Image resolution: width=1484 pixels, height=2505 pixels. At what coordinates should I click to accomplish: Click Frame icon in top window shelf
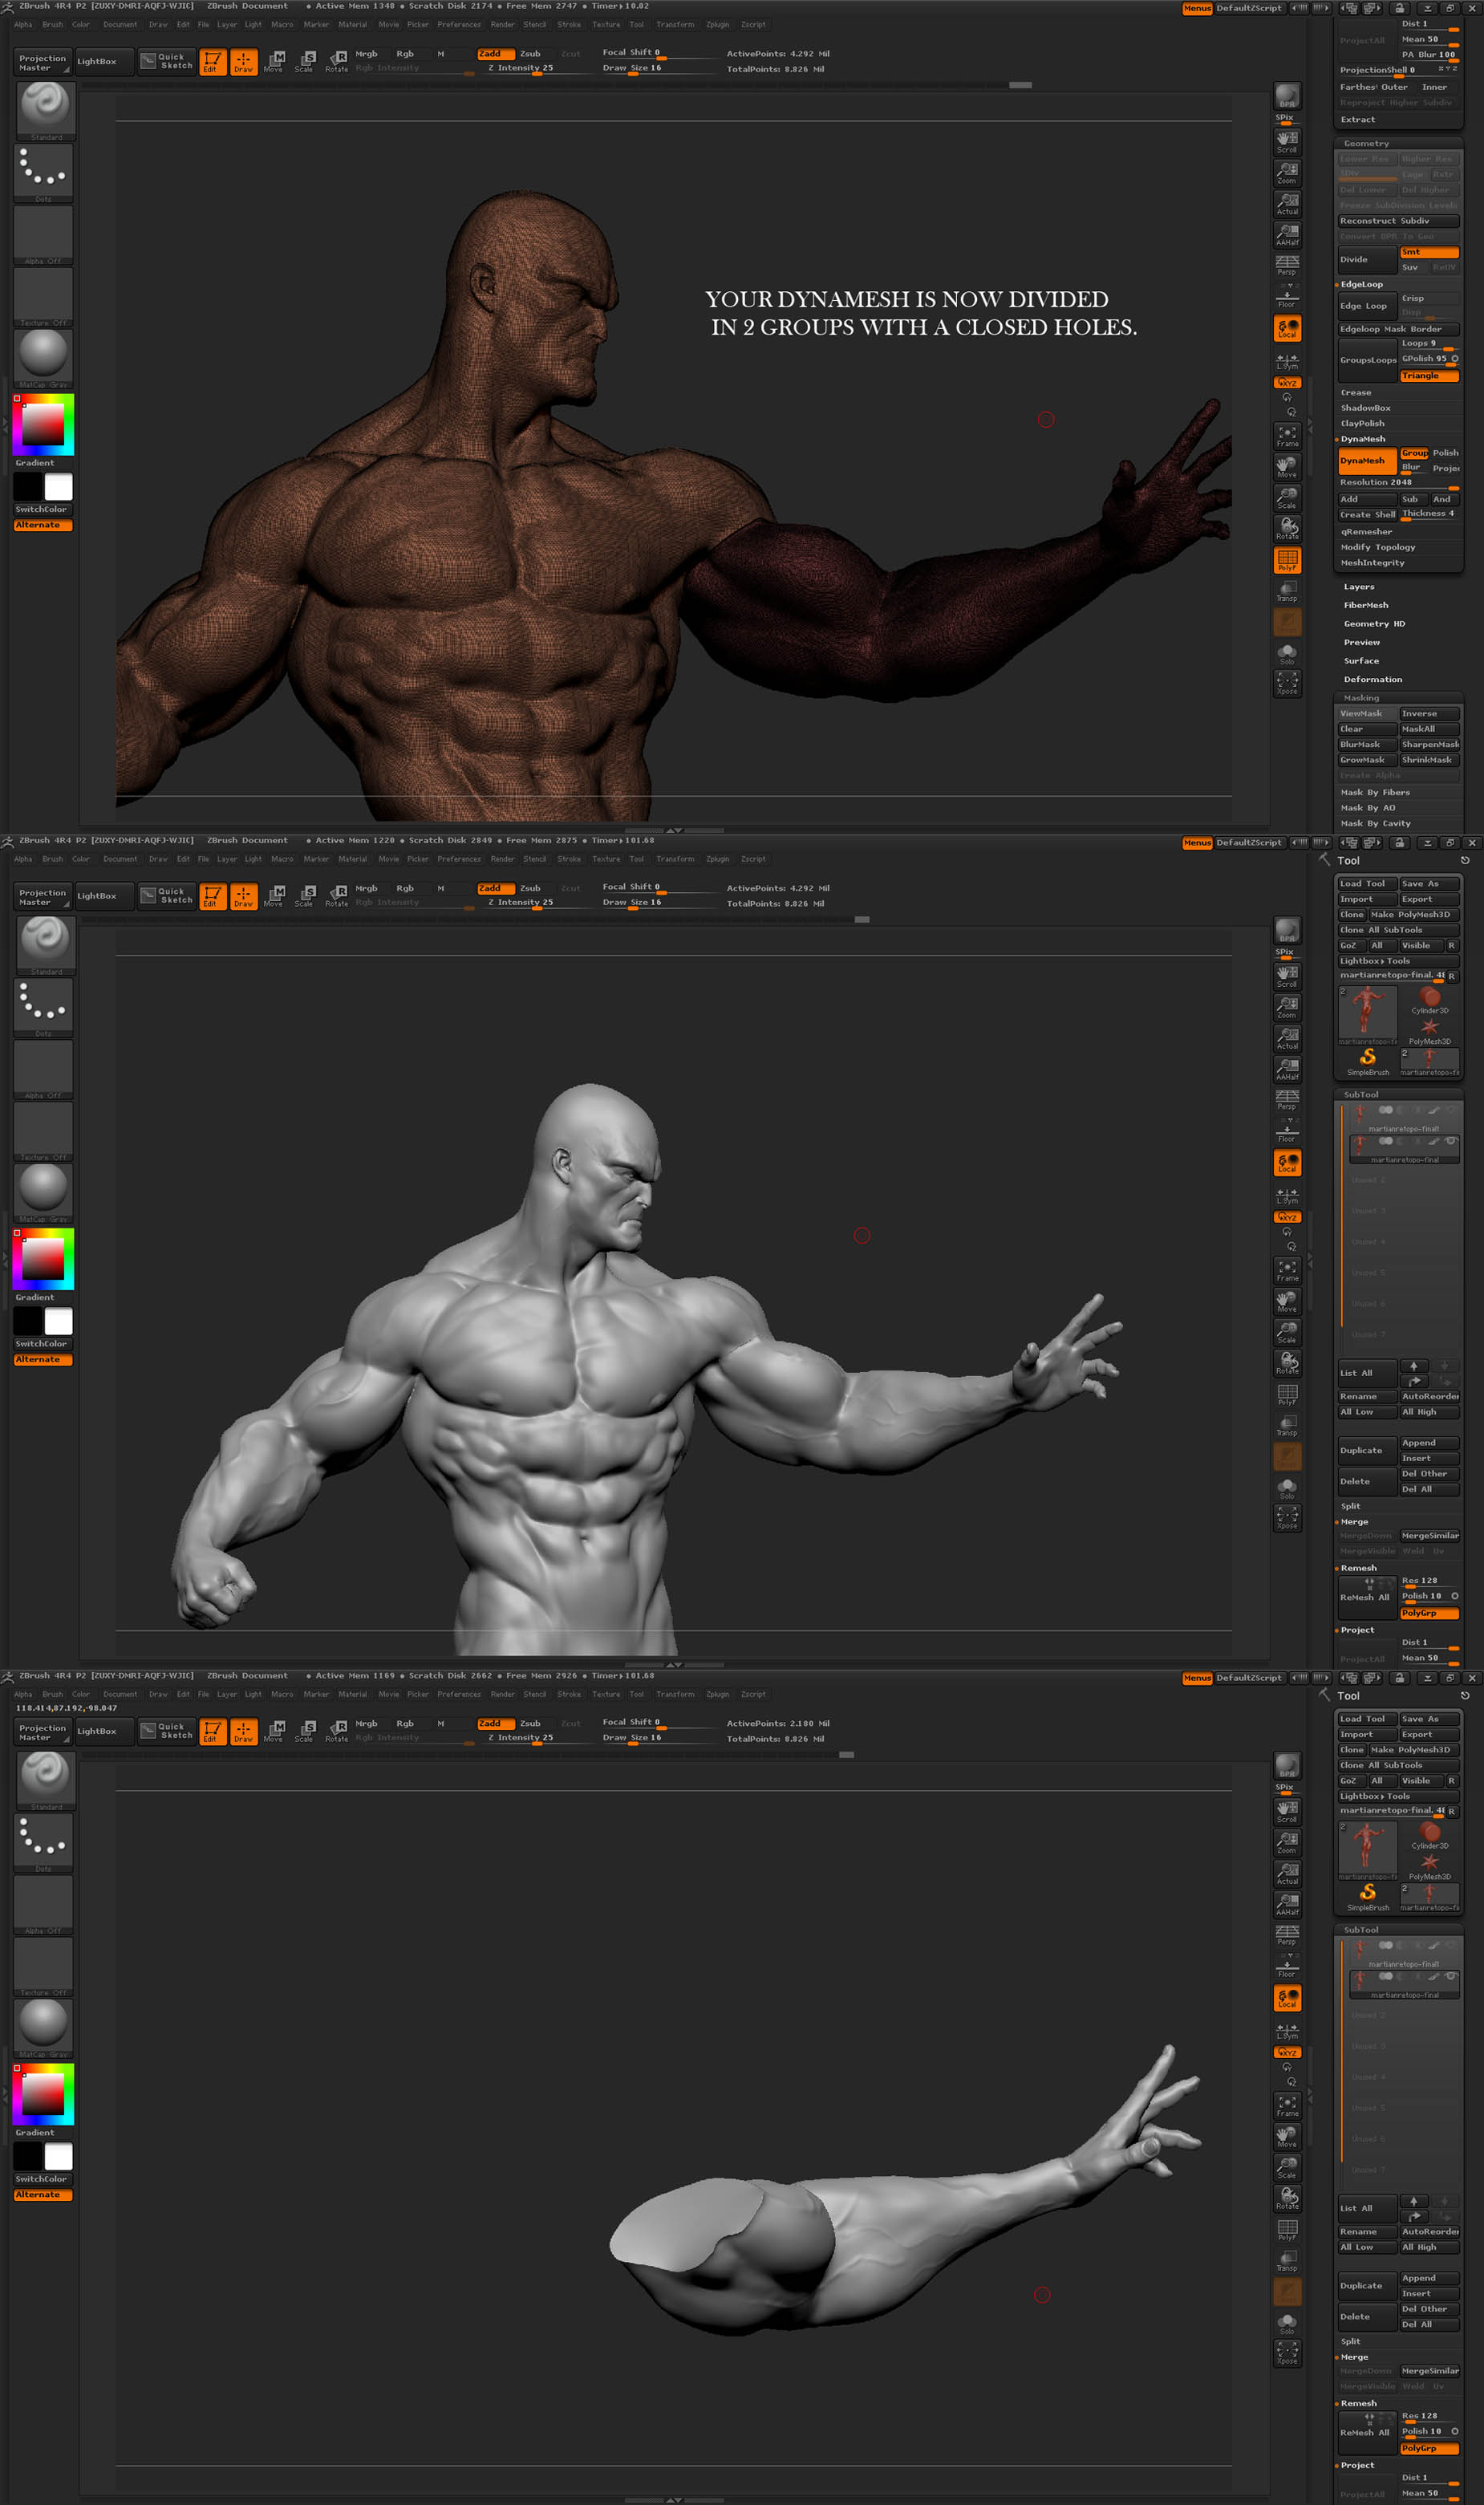[1287, 435]
